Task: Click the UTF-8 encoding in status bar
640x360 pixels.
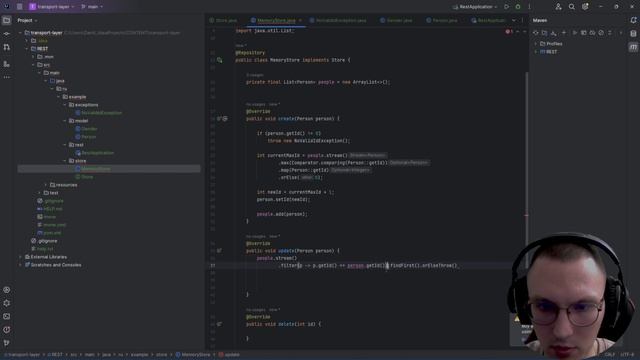Action: point(627,355)
